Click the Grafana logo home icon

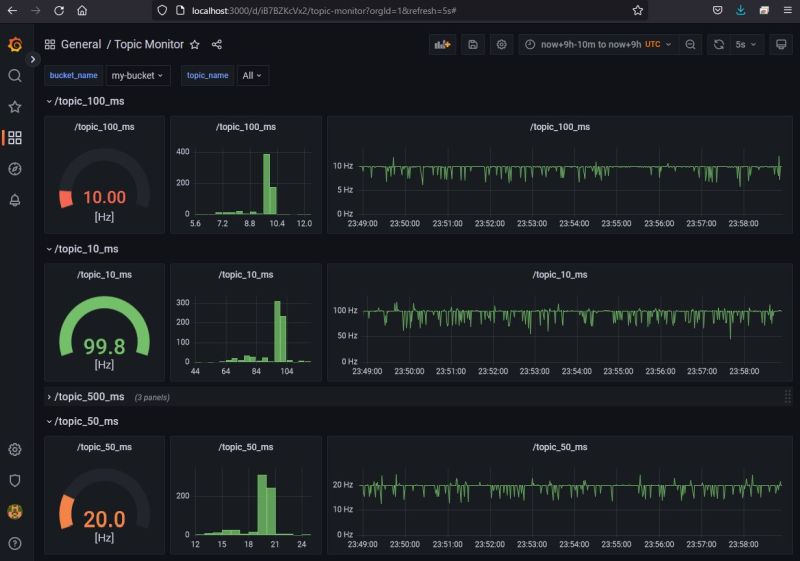[x=15, y=45]
